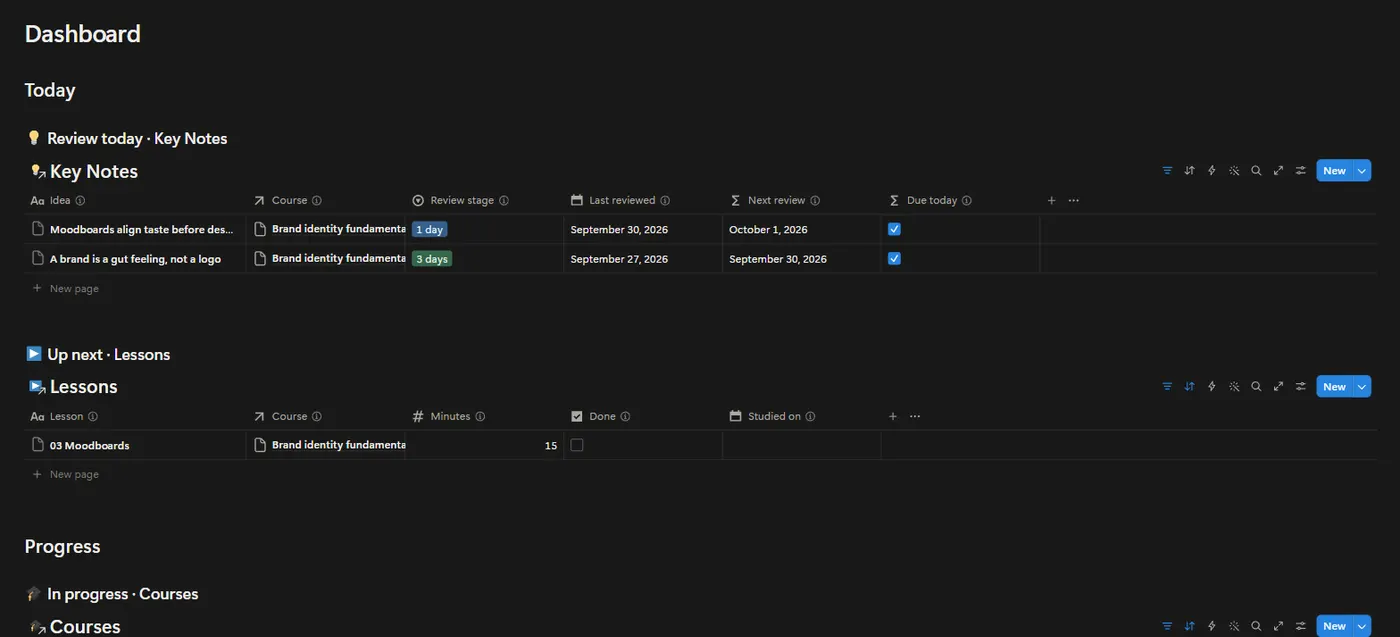Open automations lightning icon in Key Notes toolbar
Image resolution: width=1400 pixels, height=637 pixels.
point(1212,171)
